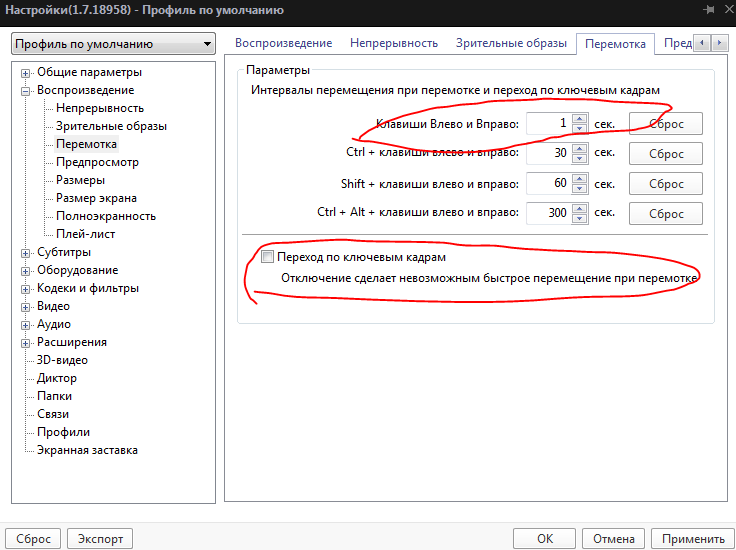Screen dimensions: 736x550
Task: Decrease the Ctrl + клавиши seconds value
Action: pyautogui.click(x=579, y=159)
